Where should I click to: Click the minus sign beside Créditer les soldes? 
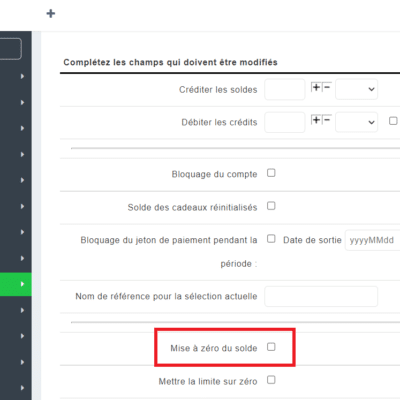(x=327, y=87)
